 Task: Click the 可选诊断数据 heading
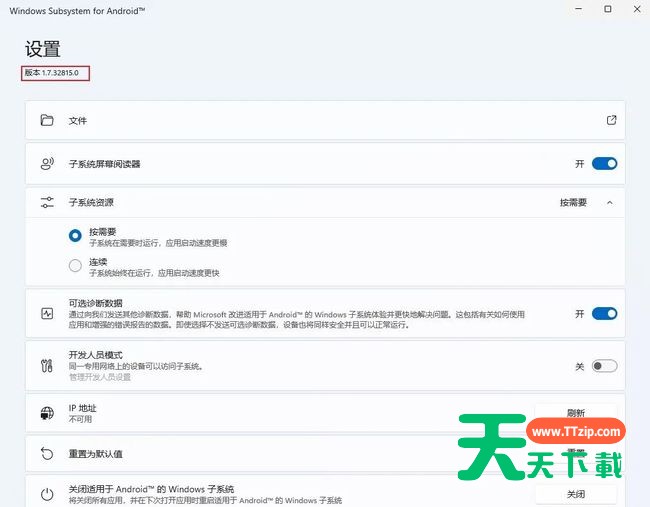[x=95, y=303]
